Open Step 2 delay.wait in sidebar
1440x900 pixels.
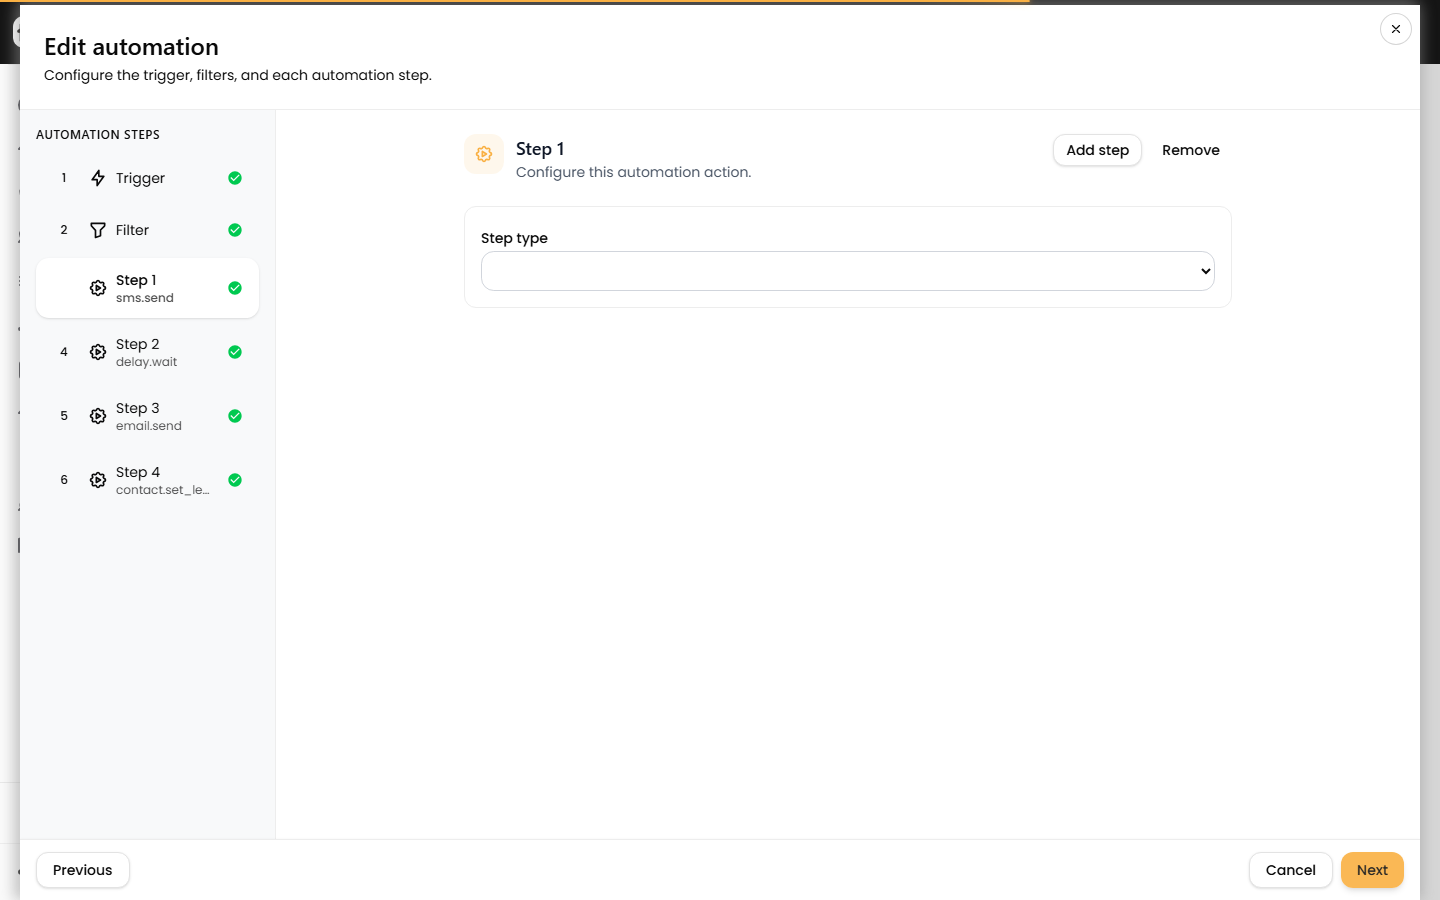pos(147,352)
